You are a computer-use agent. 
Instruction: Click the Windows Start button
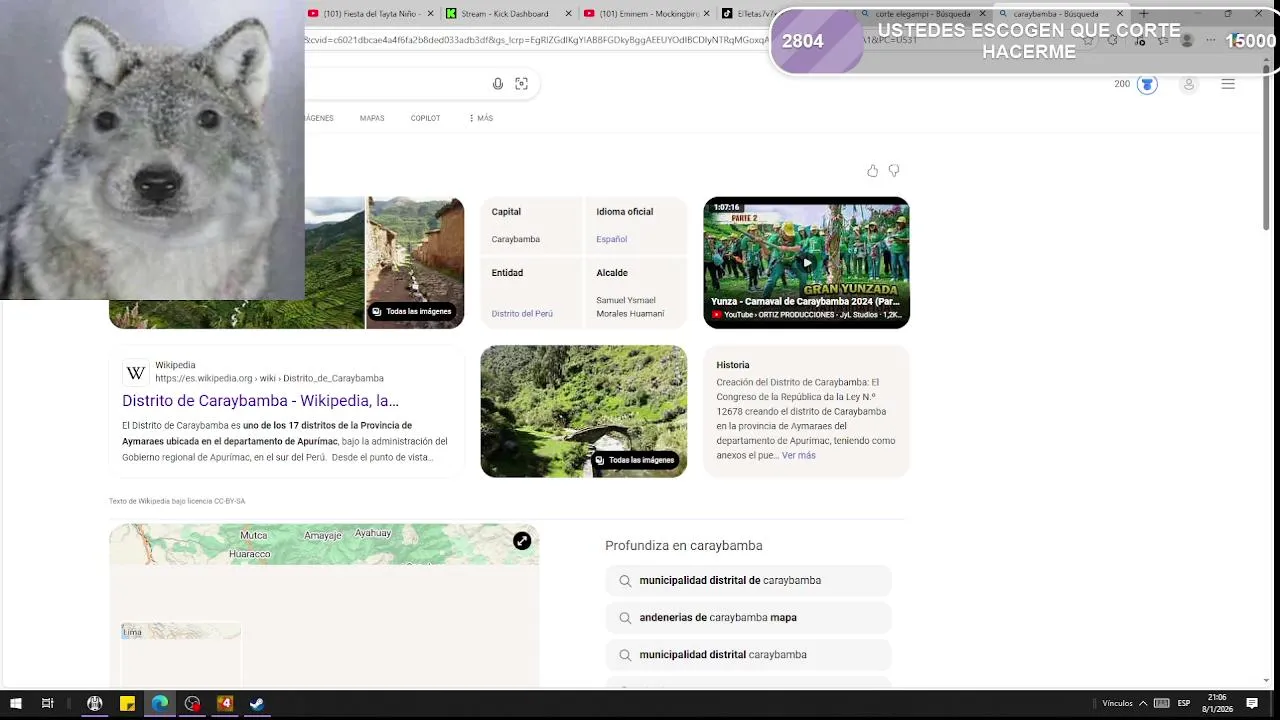point(15,703)
